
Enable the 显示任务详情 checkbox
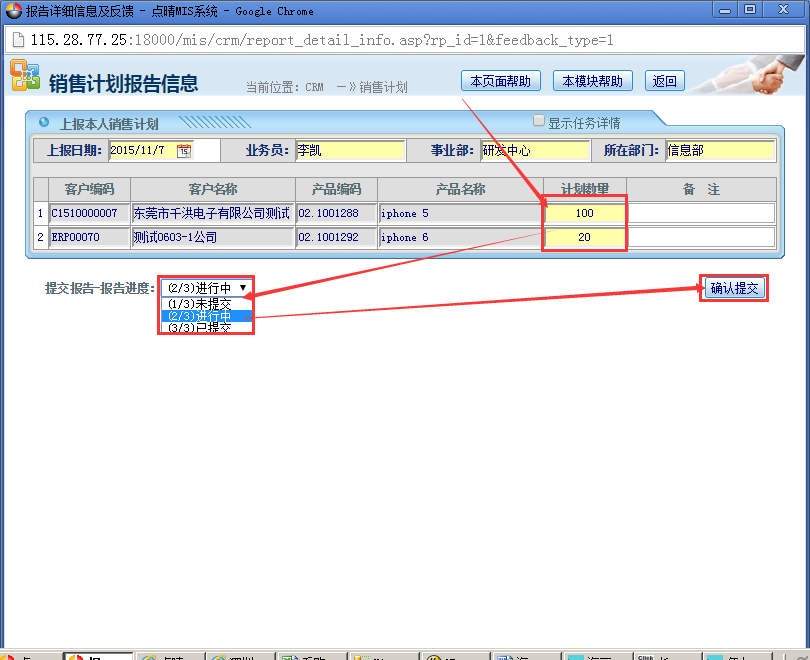(539, 121)
